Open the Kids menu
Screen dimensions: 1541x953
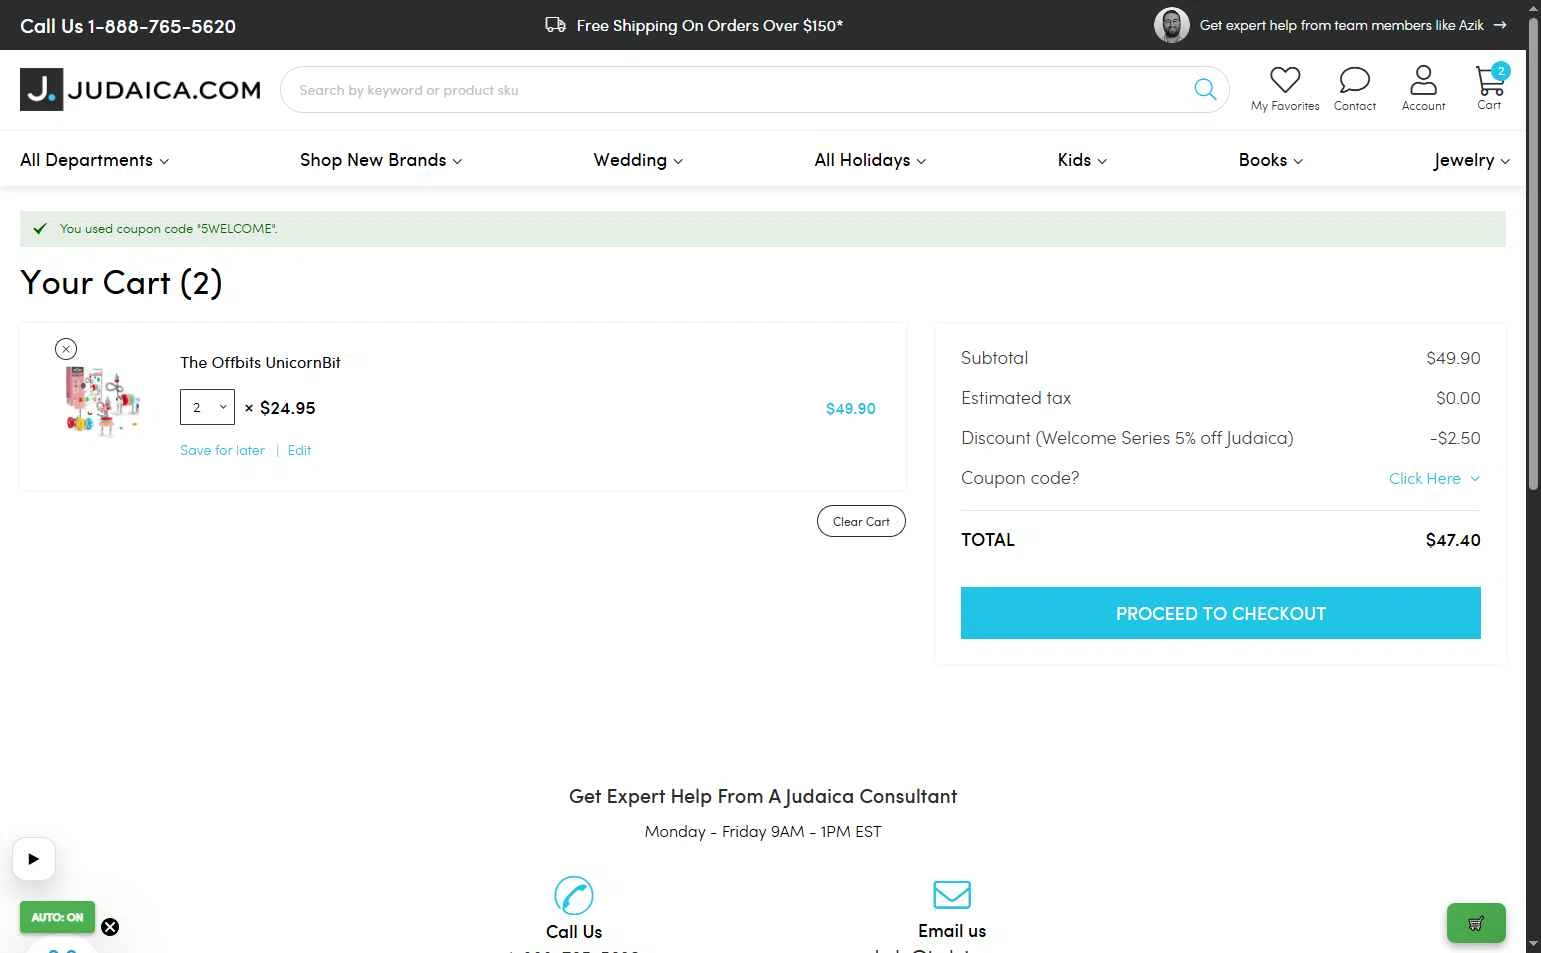point(1082,160)
